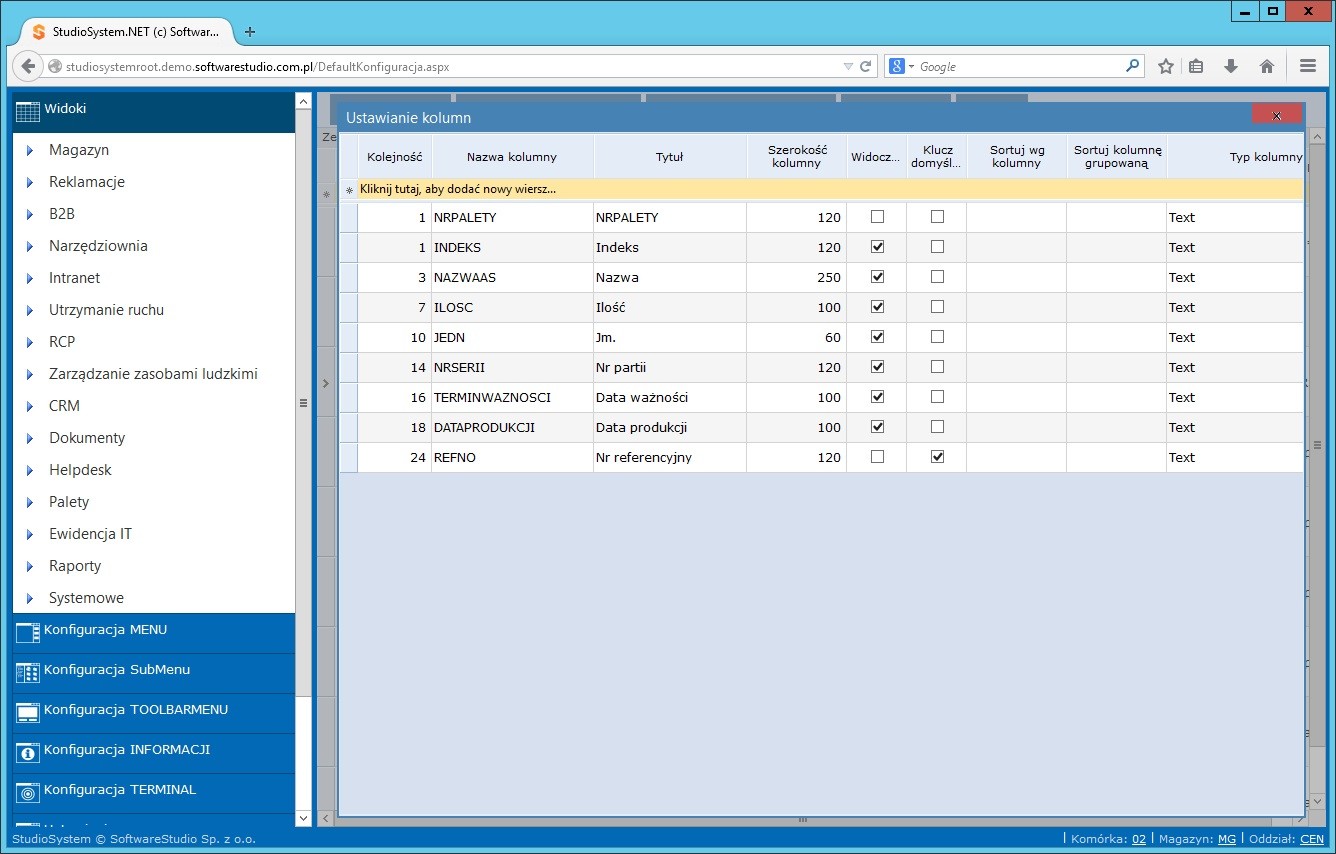Click 'Kliknij tutaj, aby dodać nowy wiersz'
The height and width of the screenshot is (854, 1336).
458,189
